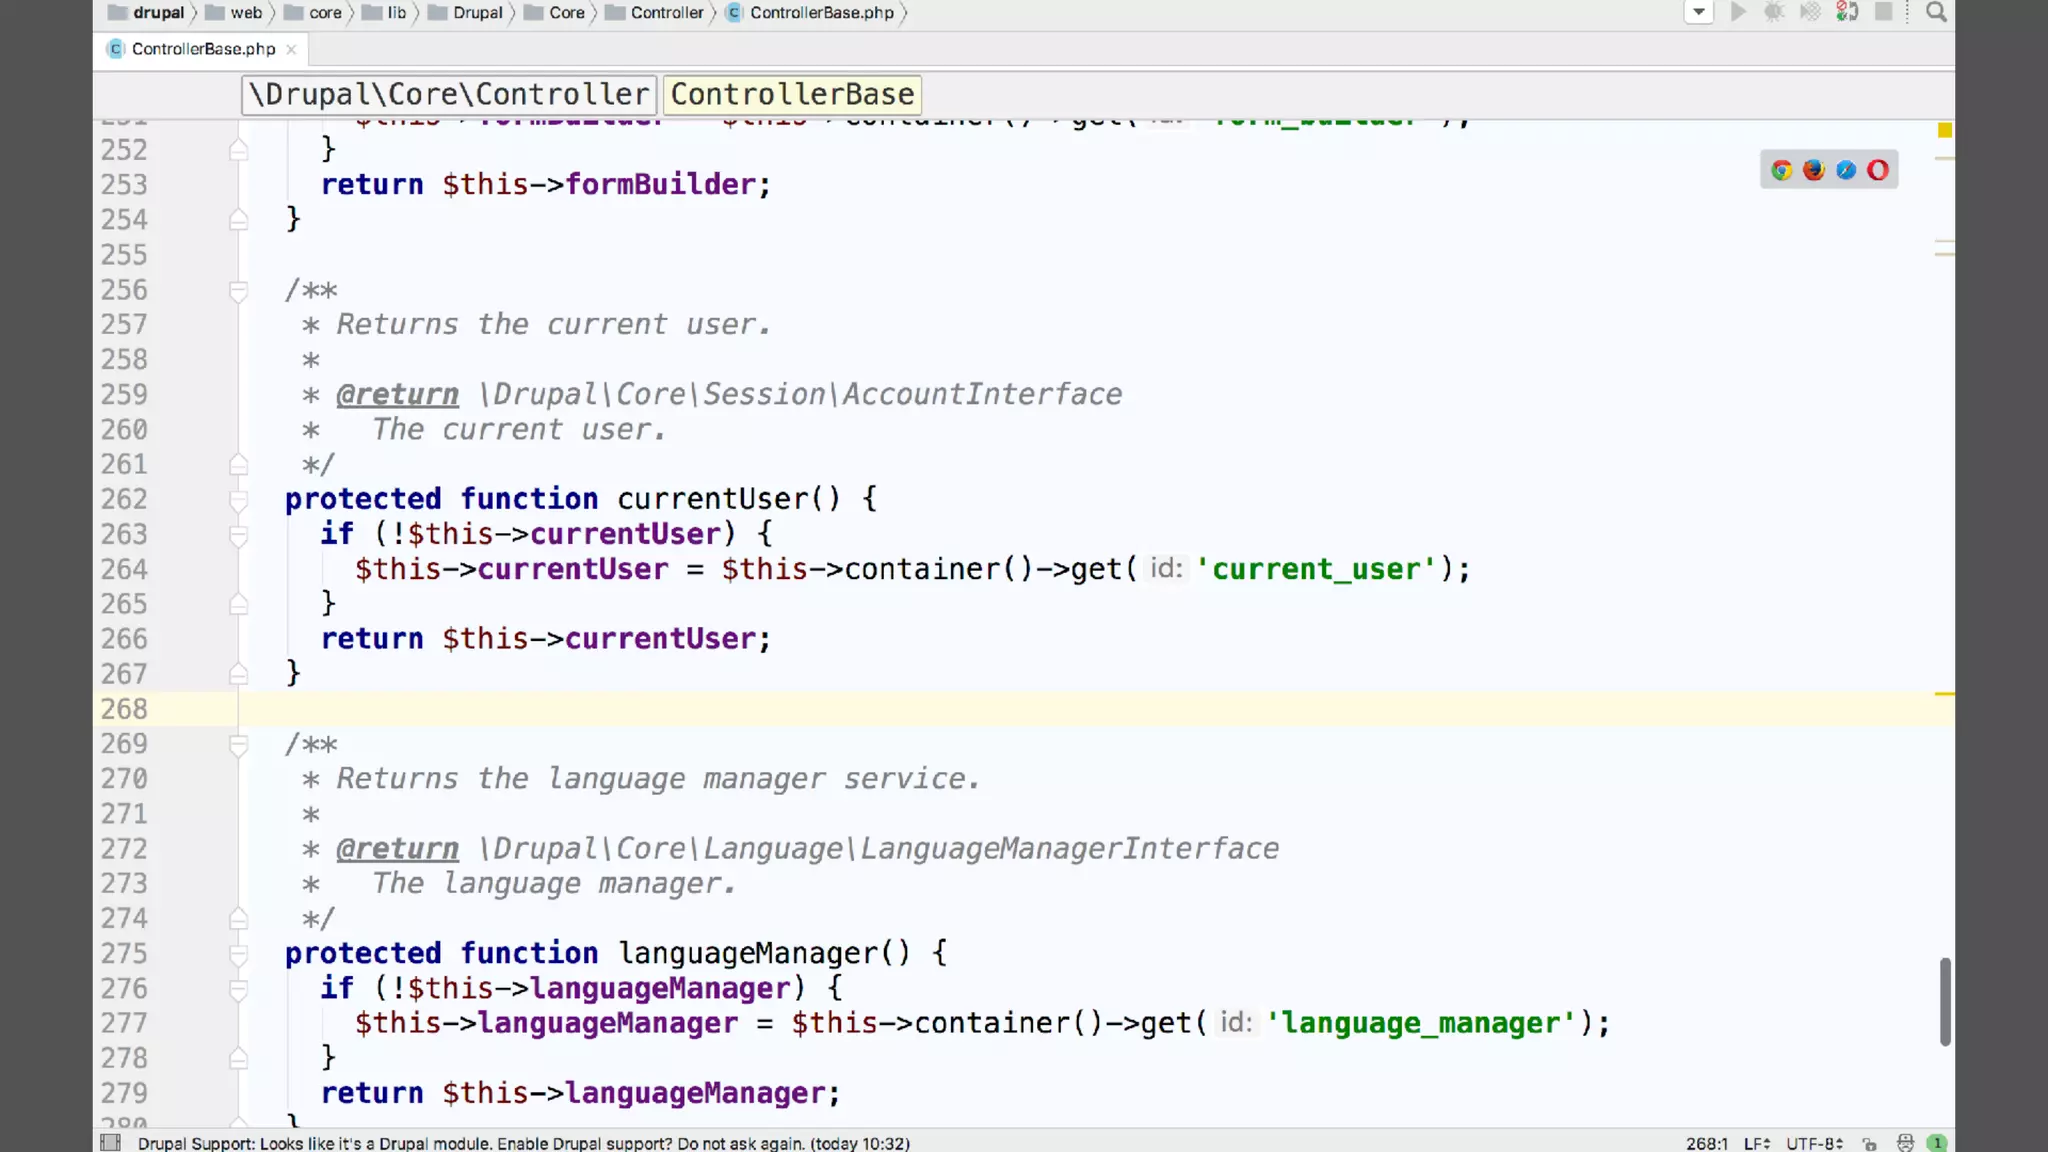Open in Opera browser icon
The width and height of the screenshot is (2048, 1152).
pos(1878,170)
